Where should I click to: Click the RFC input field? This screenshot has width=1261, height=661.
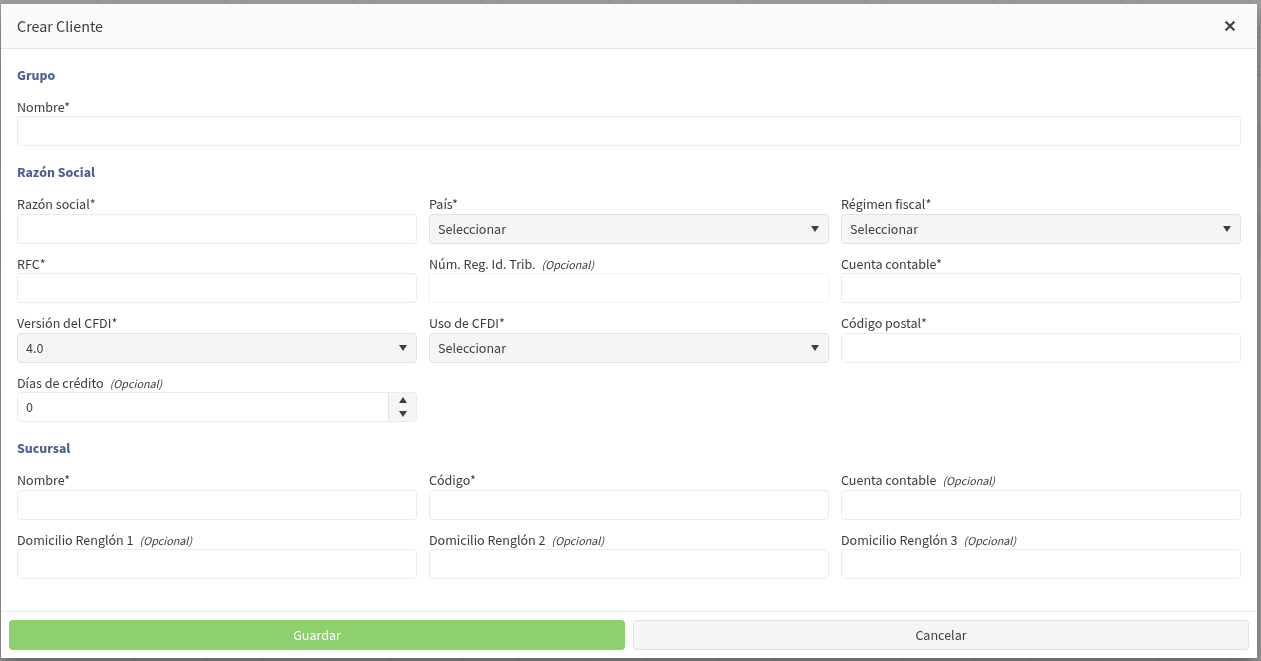point(217,288)
